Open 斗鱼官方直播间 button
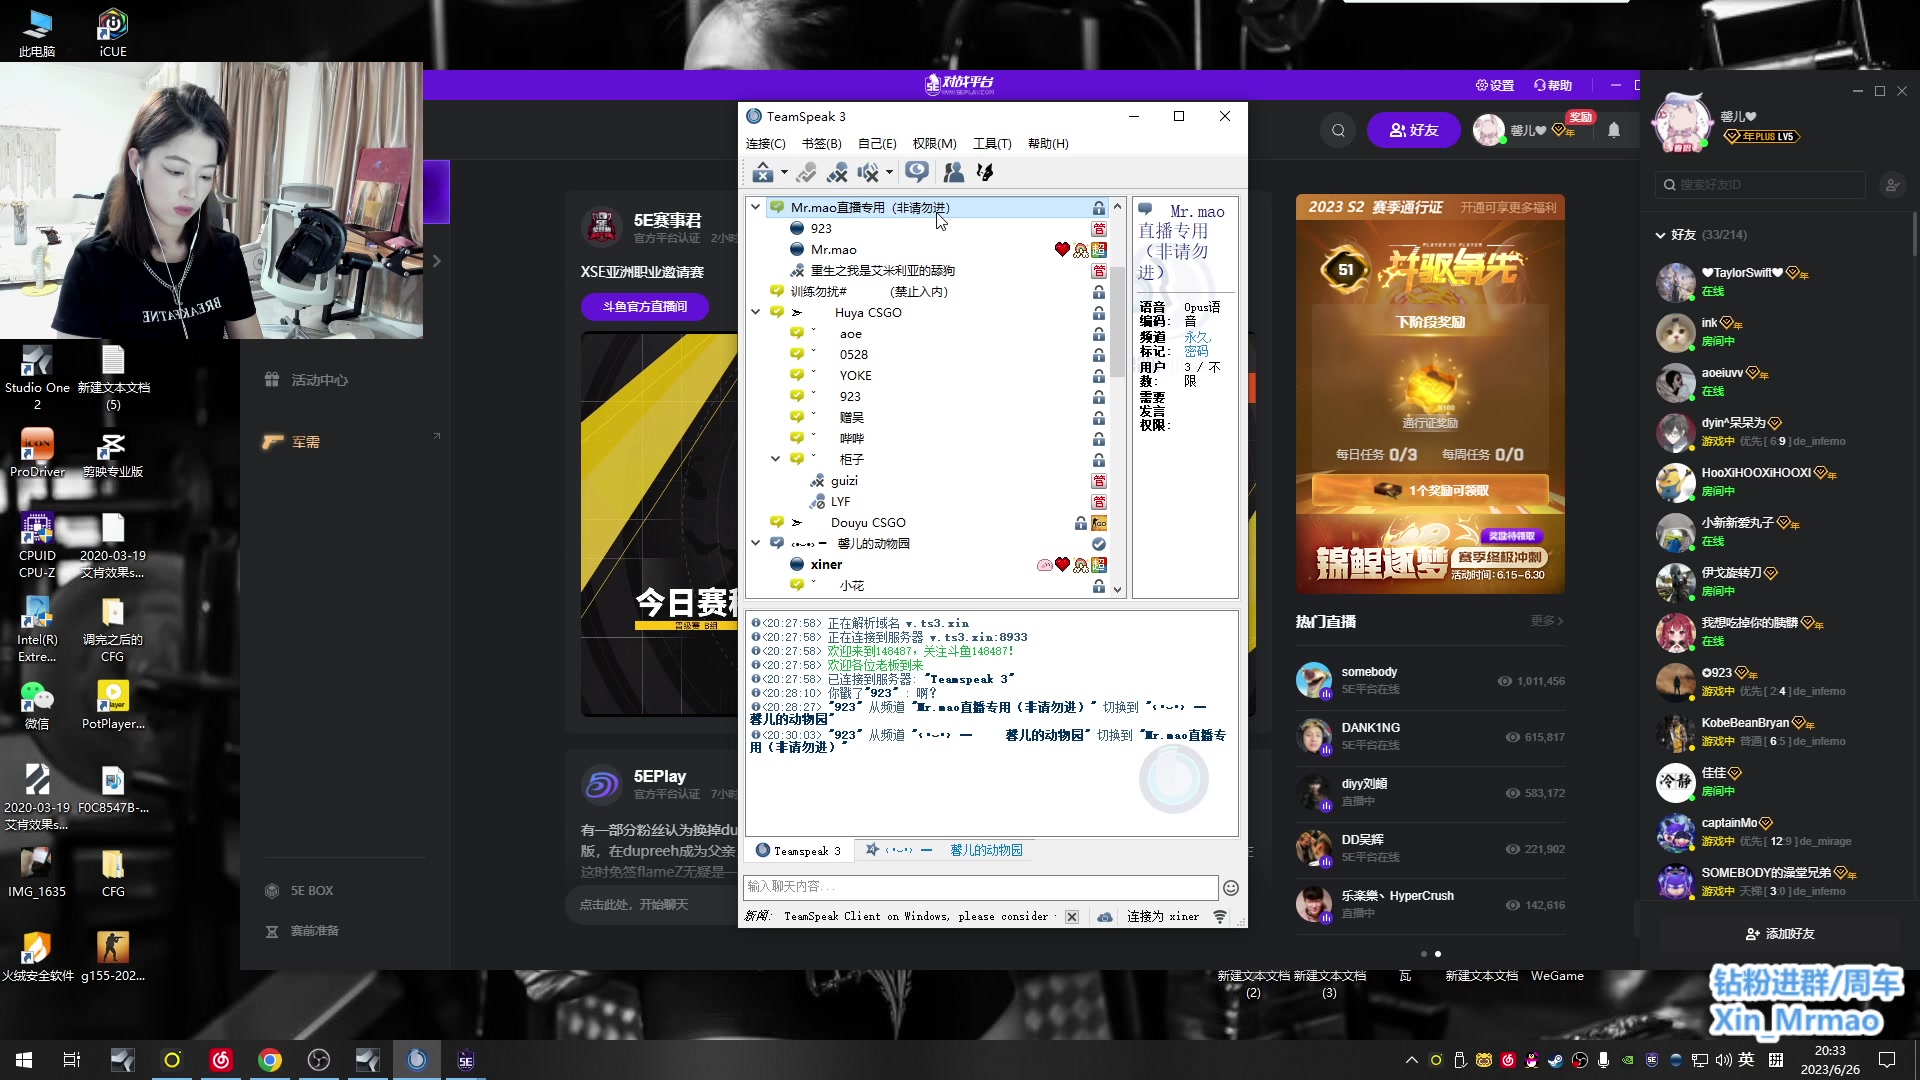 coord(645,306)
